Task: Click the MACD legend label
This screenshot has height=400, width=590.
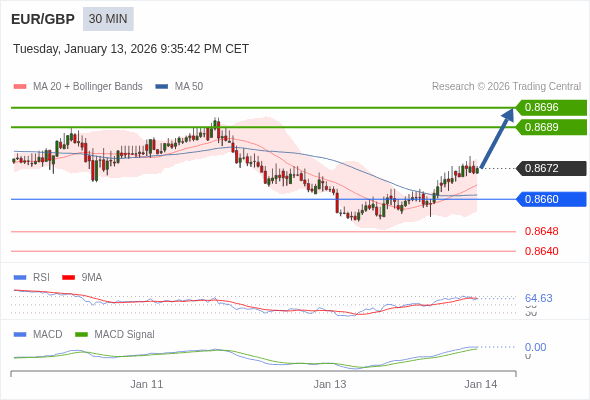Action: [x=48, y=335]
